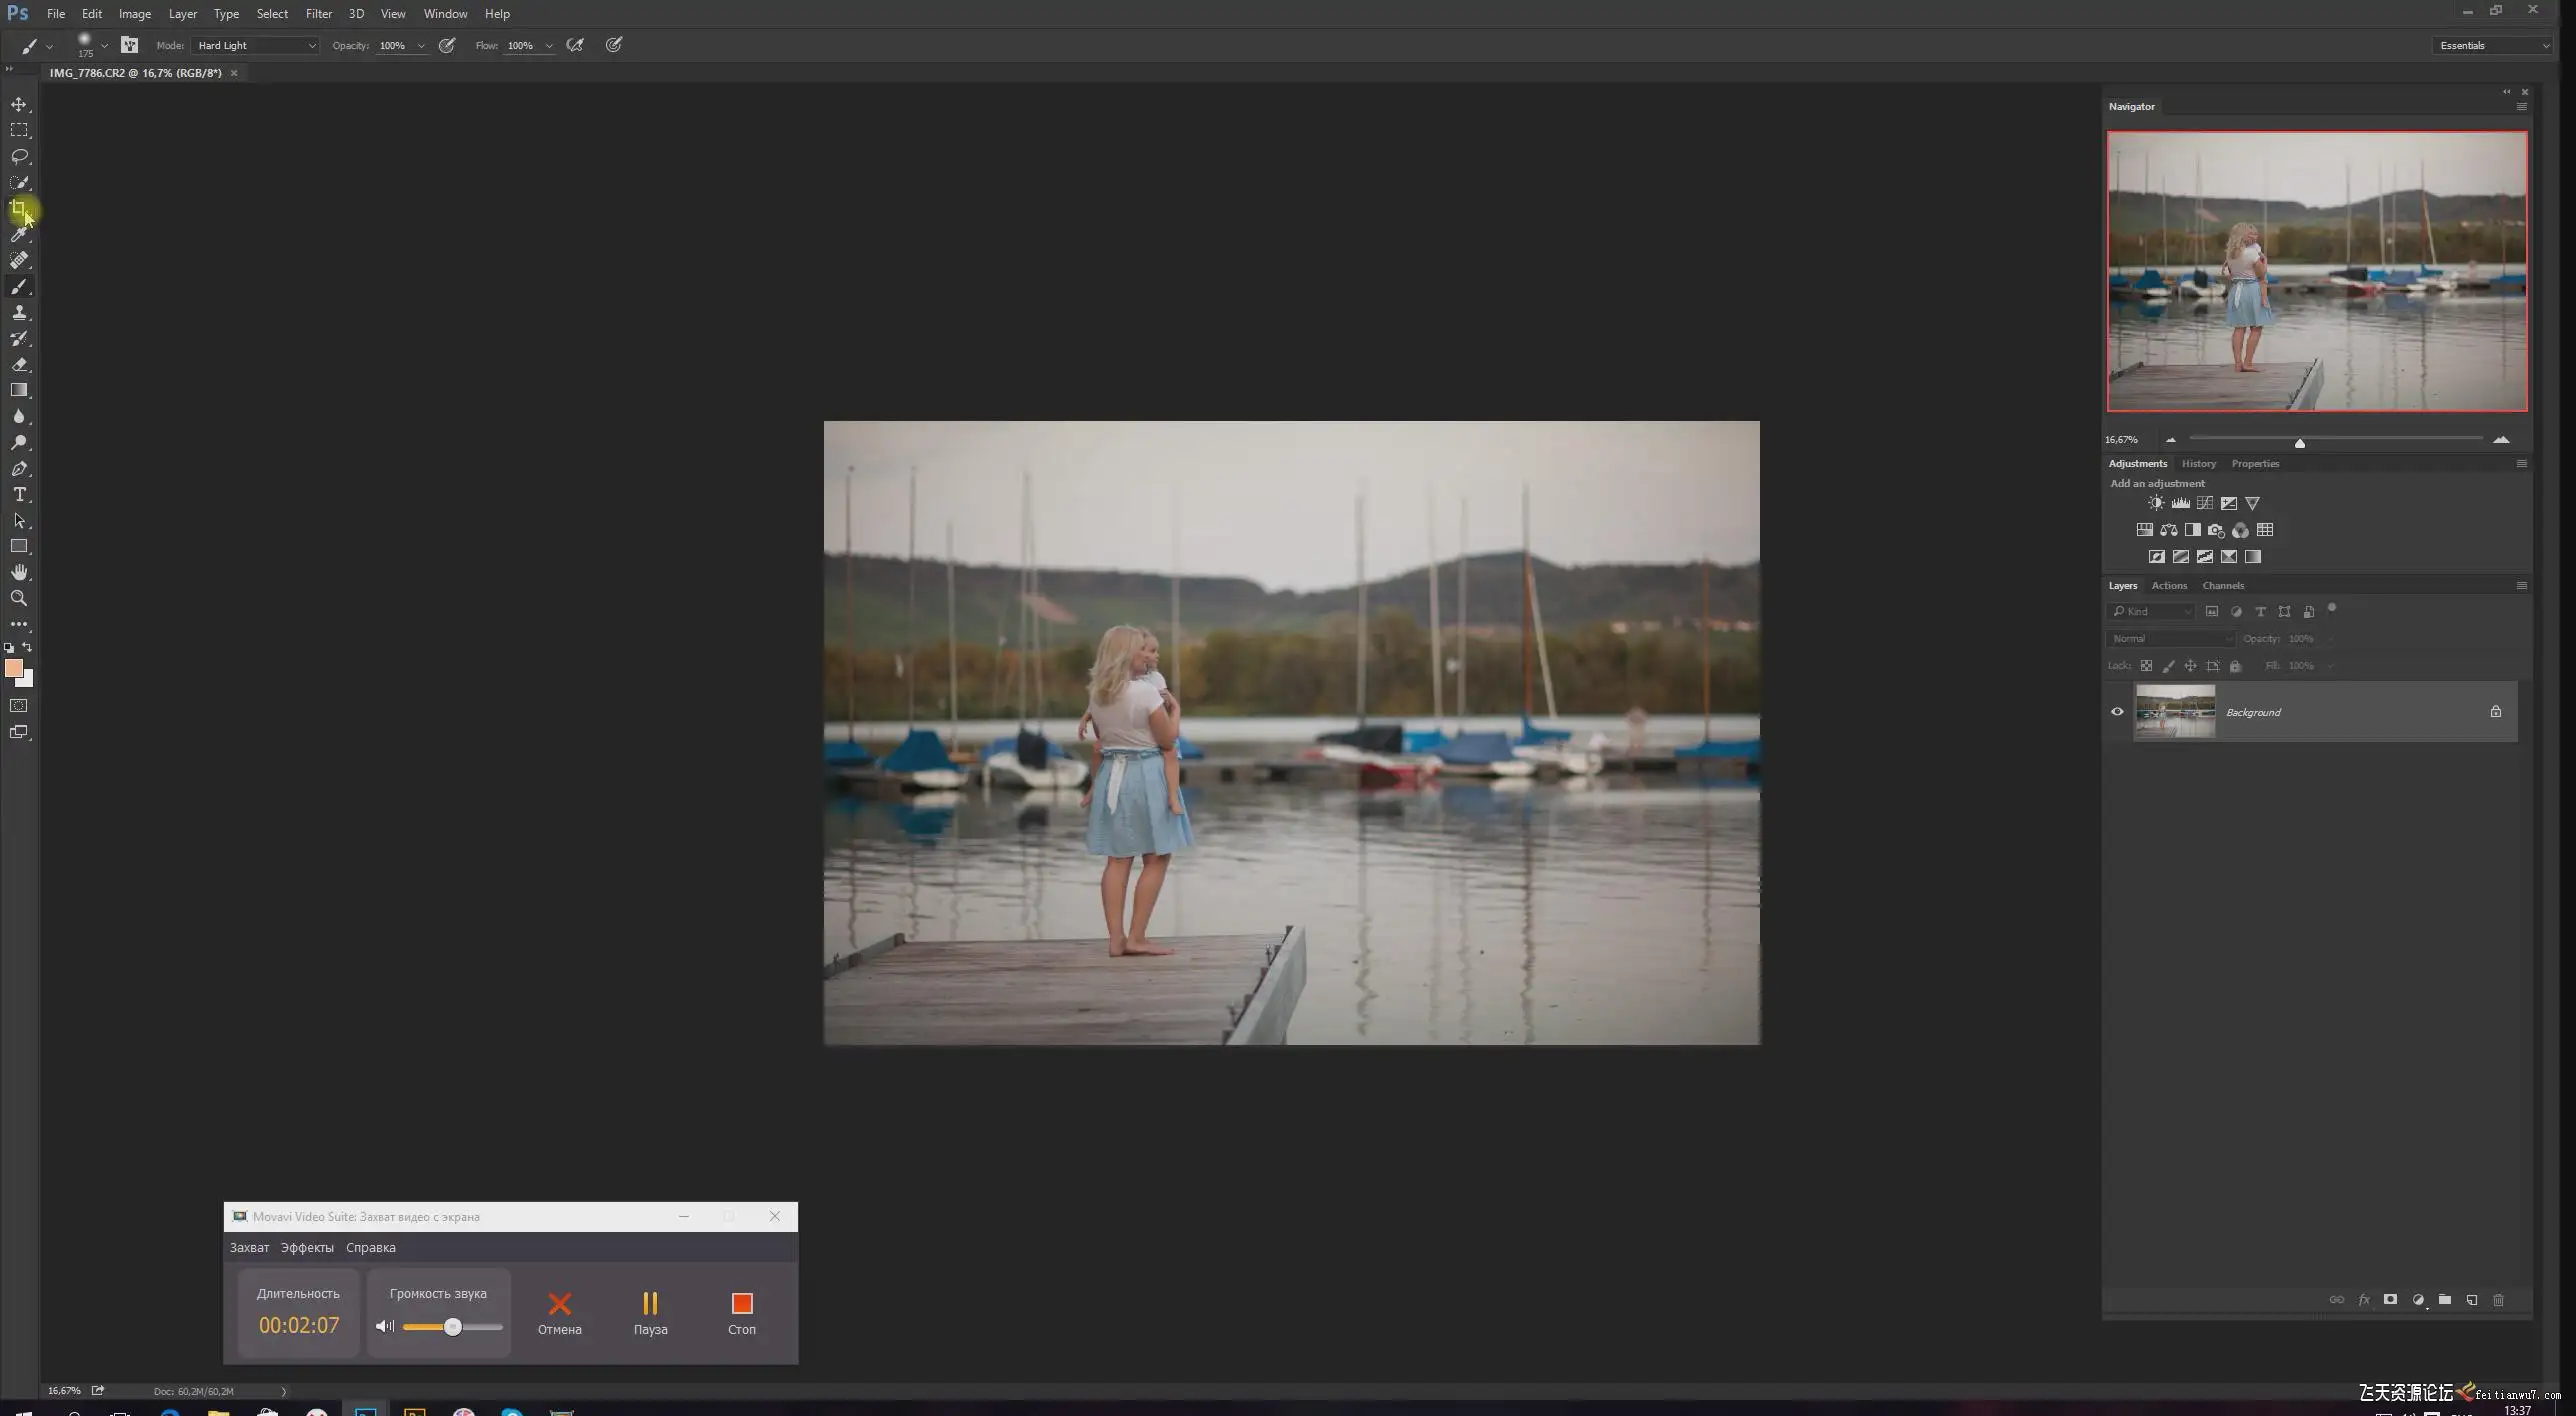Adjust the Movavi sound volume slider
This screenshot has height=1416, width=2576.
pyautogui.click(x=453, y=1327)
